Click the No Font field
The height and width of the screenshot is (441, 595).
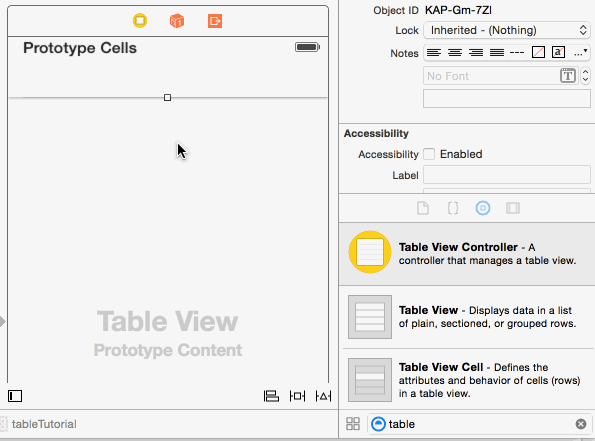501,76
